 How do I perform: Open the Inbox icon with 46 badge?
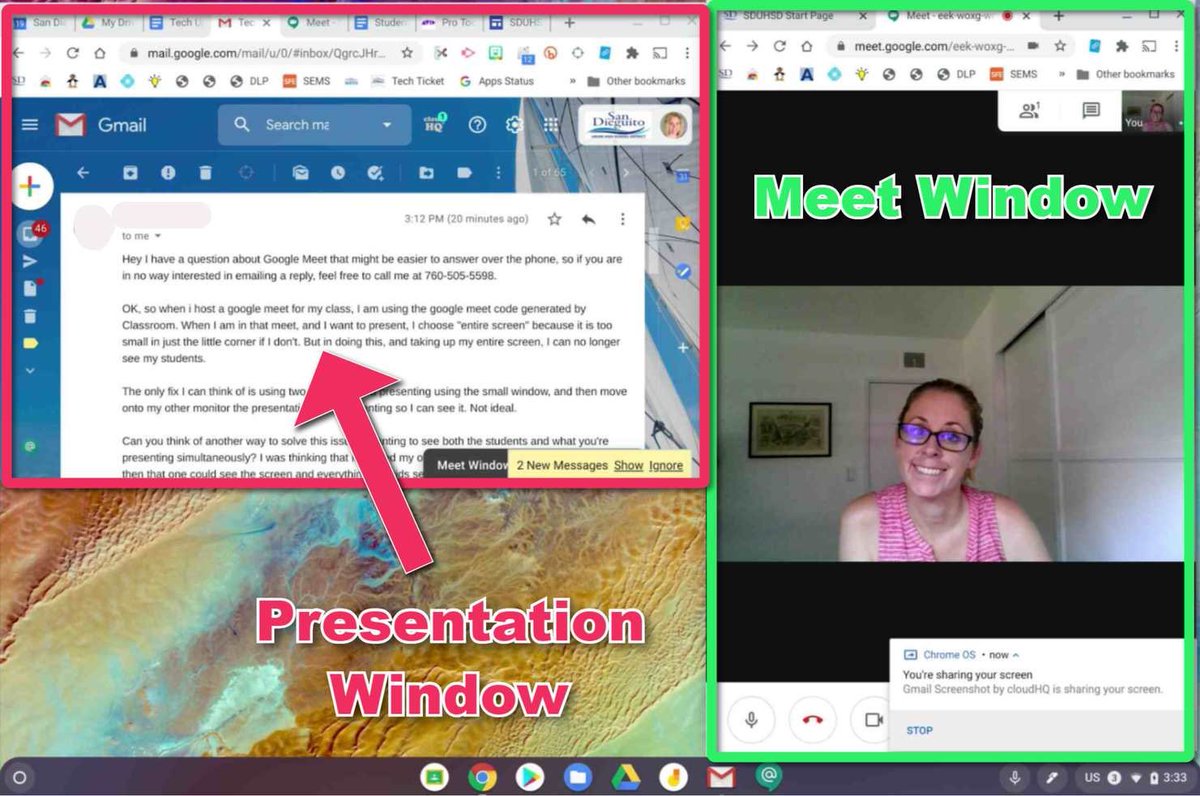click(x=31, y=234)
